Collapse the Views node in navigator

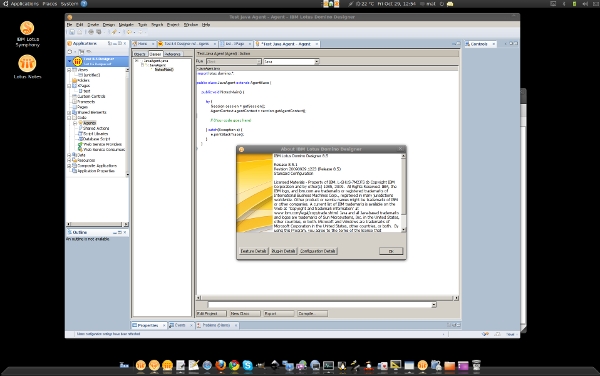click(x=69, y=70)
